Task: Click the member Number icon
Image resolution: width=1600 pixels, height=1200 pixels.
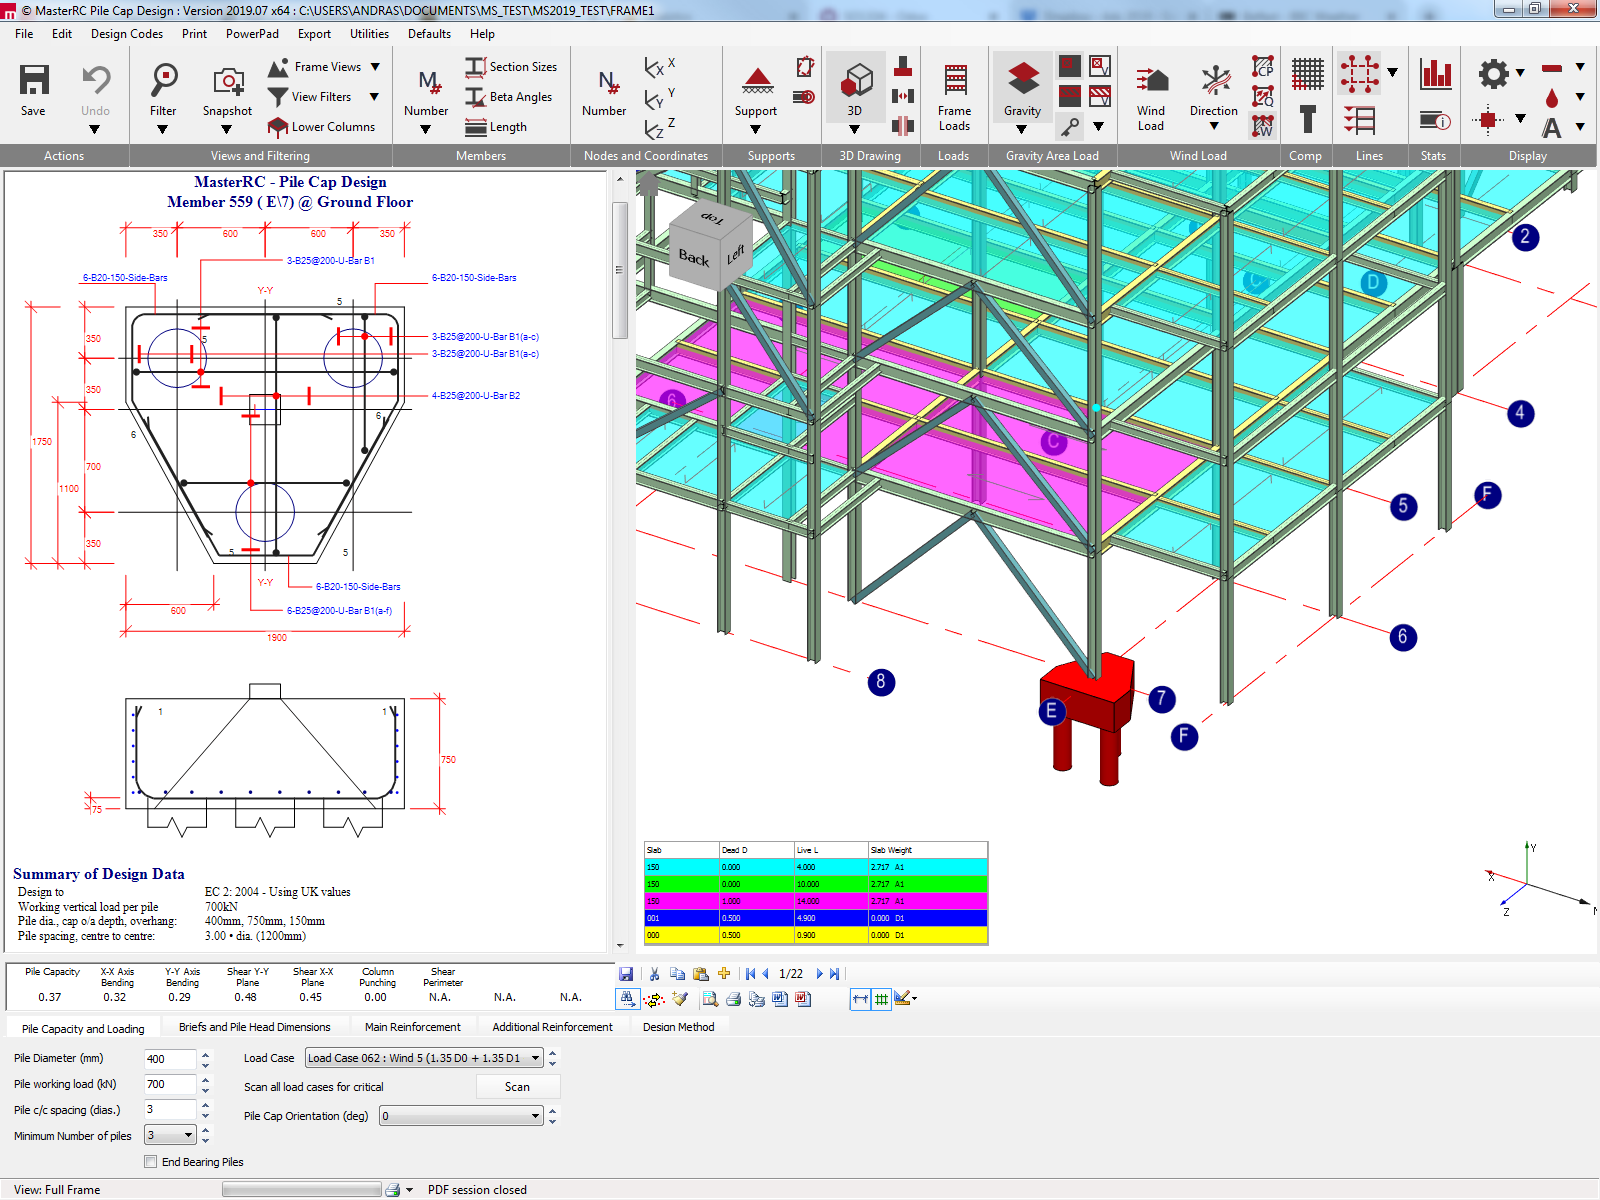Action: [428, 81]
